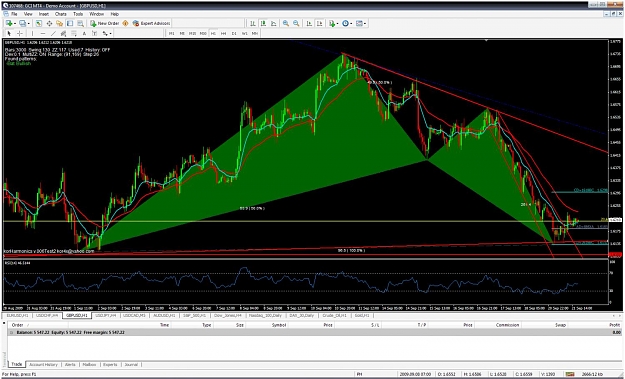The image size is (625, 379).
Task: Toggle the Market Watch window icon
Action: (x=39, y=24)
